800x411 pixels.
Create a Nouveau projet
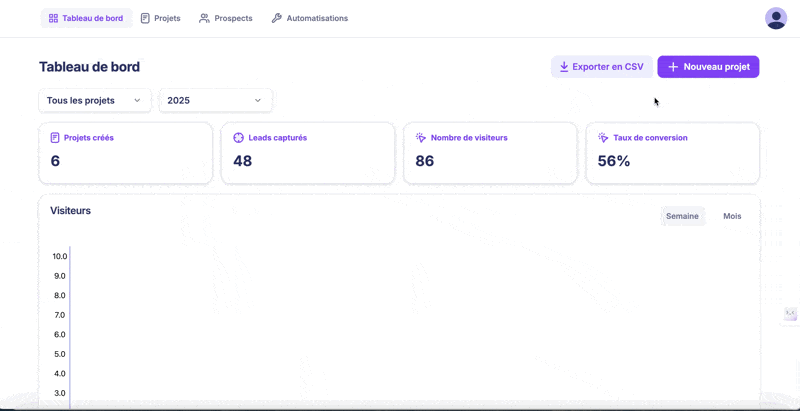[708, 67]
